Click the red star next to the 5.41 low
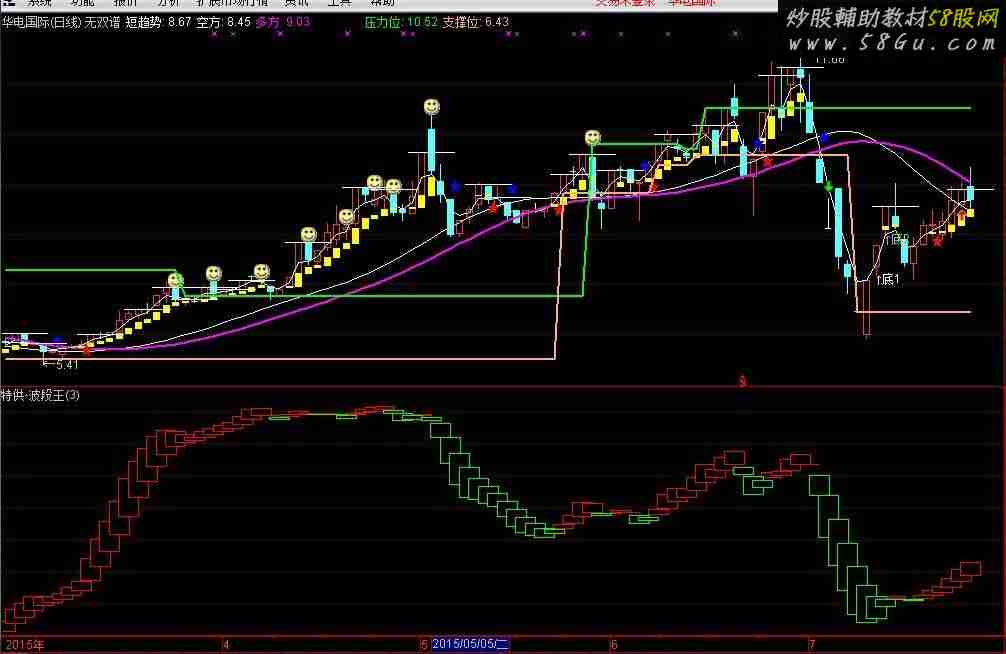Viewport: 1006px width, 654px height. (x=87, y=350)
